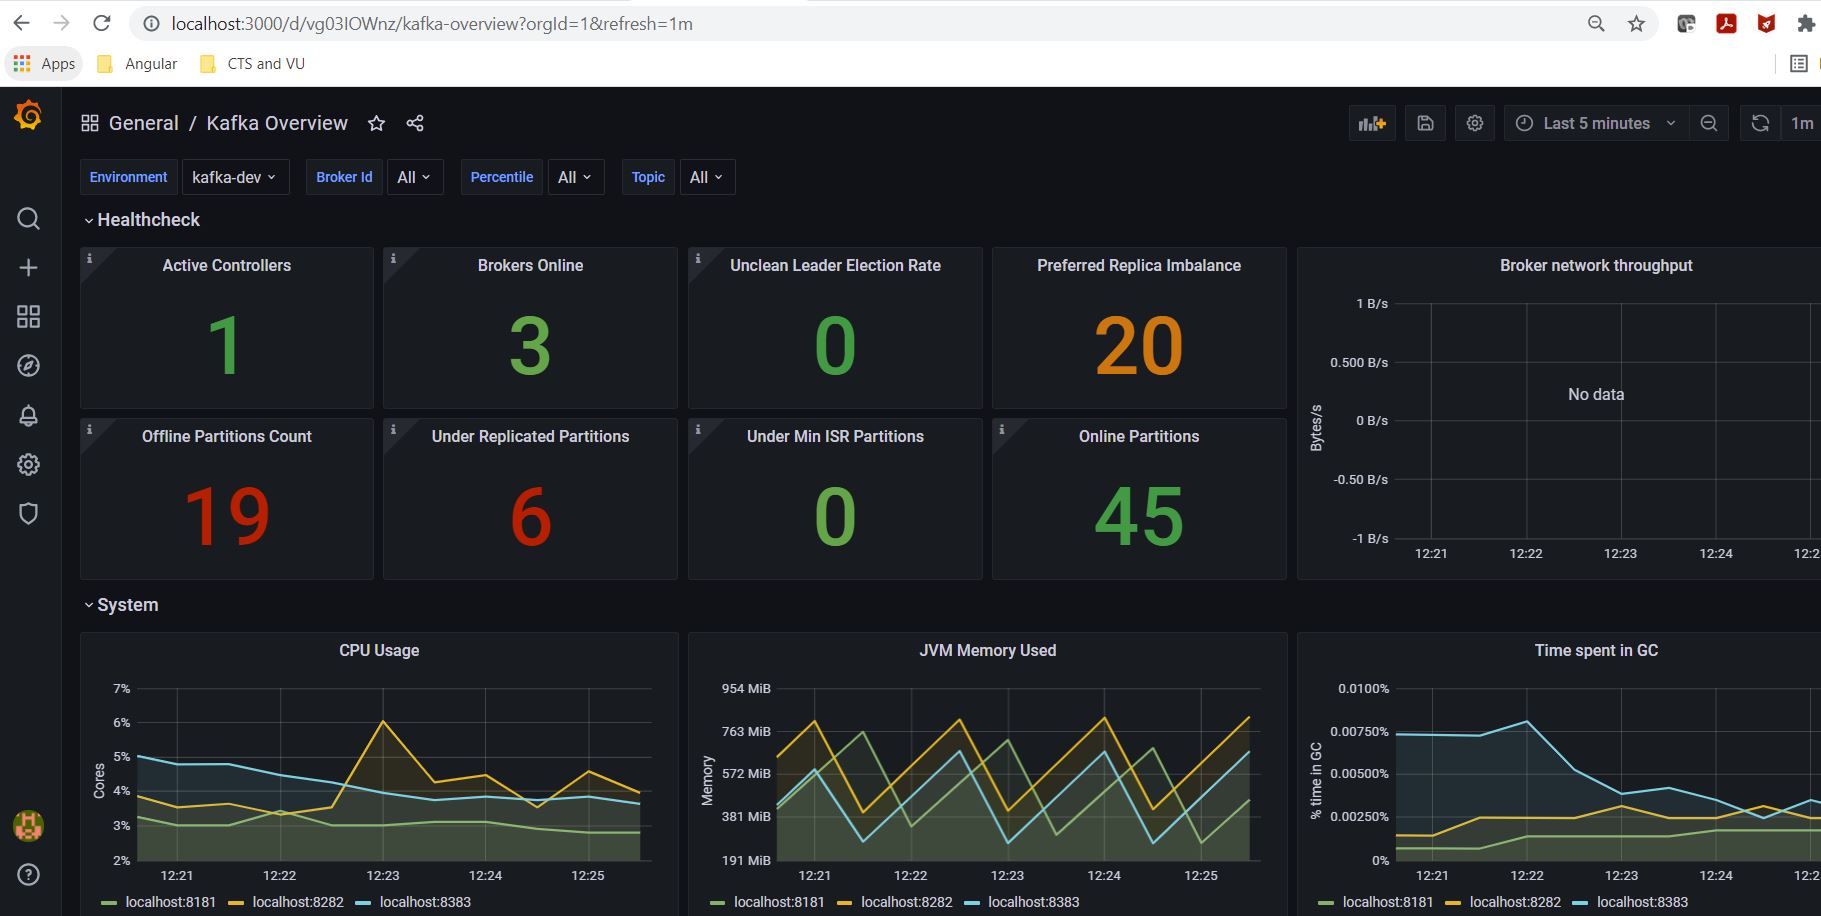Open the Topic filter dropdown
This screenshot has height=916, width=1821.
click(706, 177)
